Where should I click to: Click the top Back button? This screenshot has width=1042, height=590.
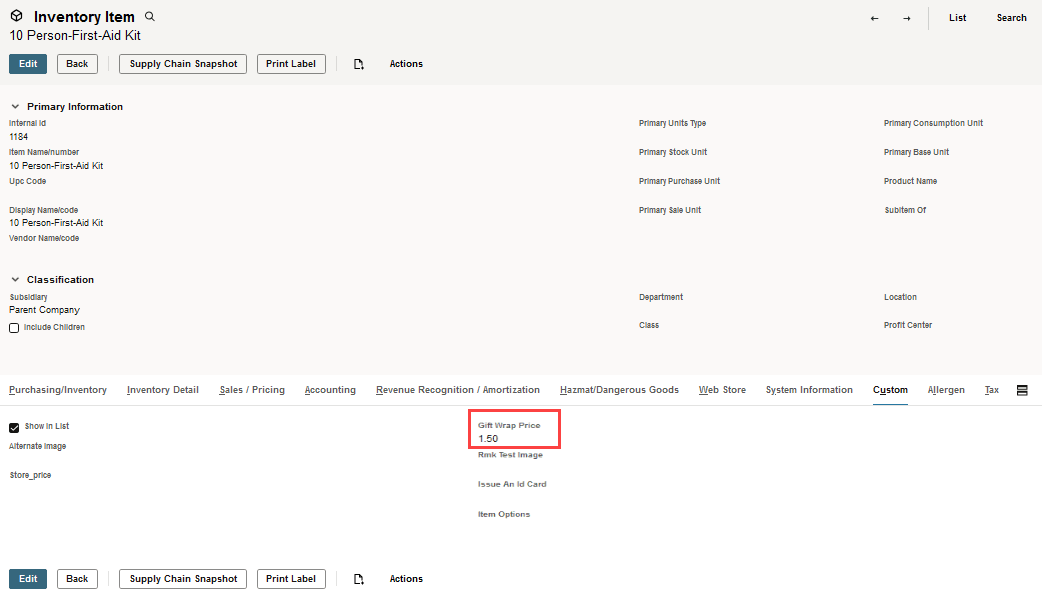pos(77,64)
